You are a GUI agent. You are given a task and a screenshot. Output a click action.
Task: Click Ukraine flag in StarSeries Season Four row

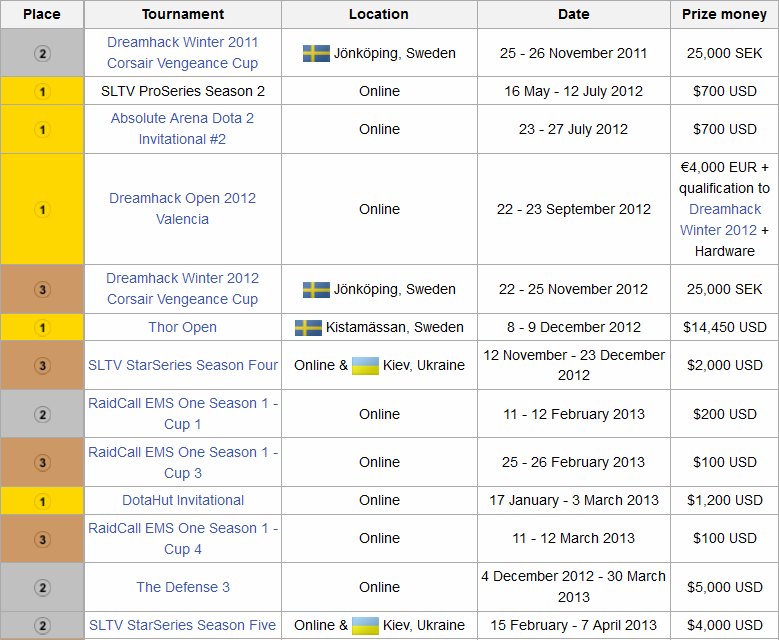click(x=365, y=366)
